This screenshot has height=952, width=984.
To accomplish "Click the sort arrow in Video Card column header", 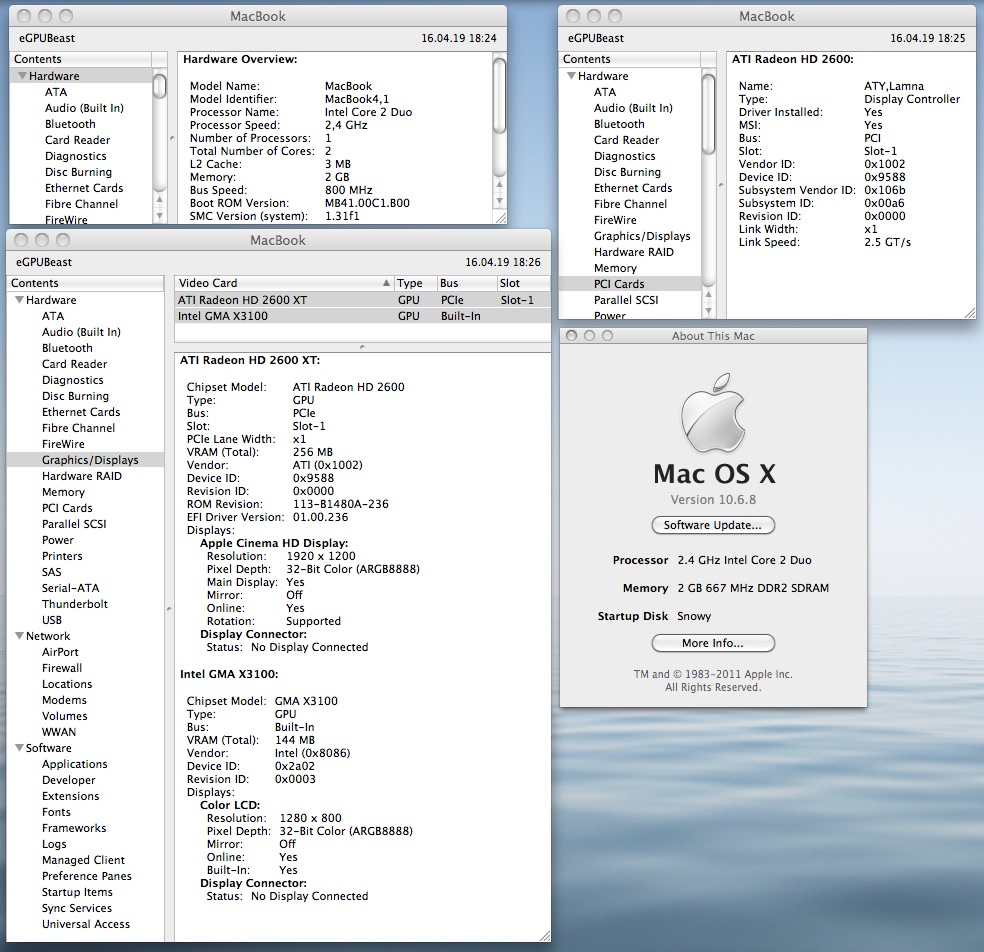I will (387, 284).
